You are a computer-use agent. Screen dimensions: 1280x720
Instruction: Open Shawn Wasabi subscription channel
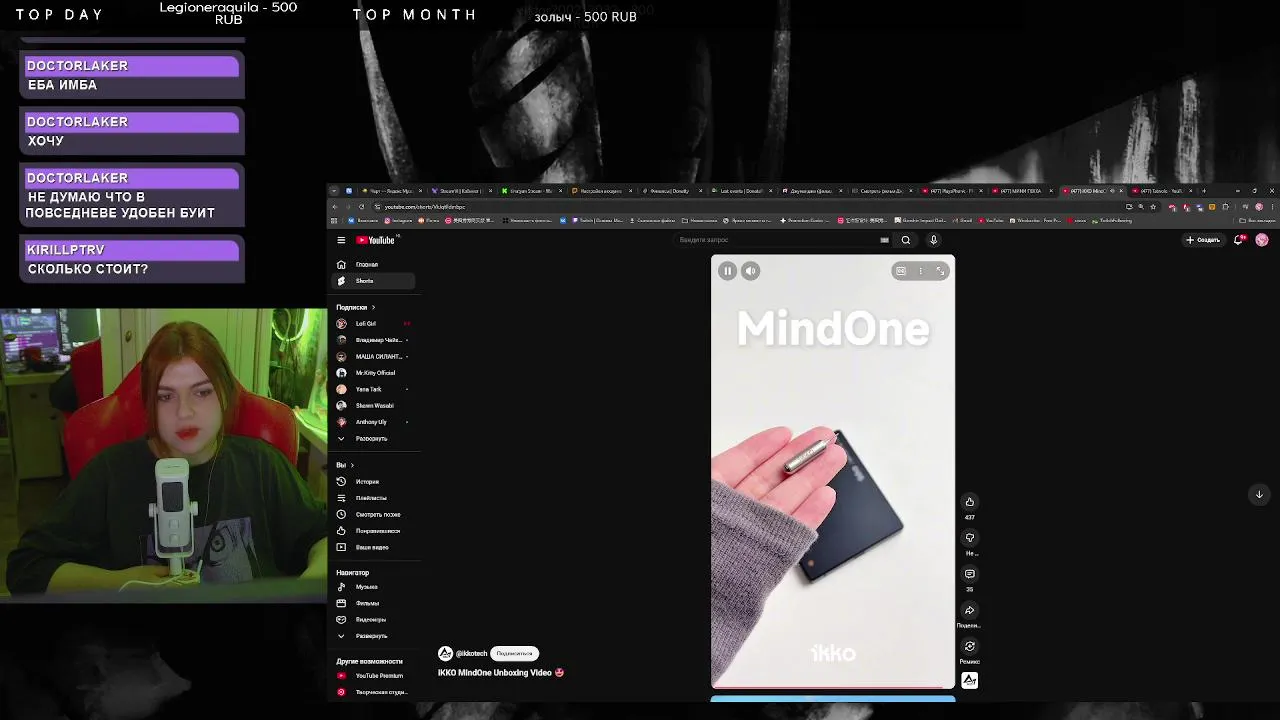click(372, 406)
